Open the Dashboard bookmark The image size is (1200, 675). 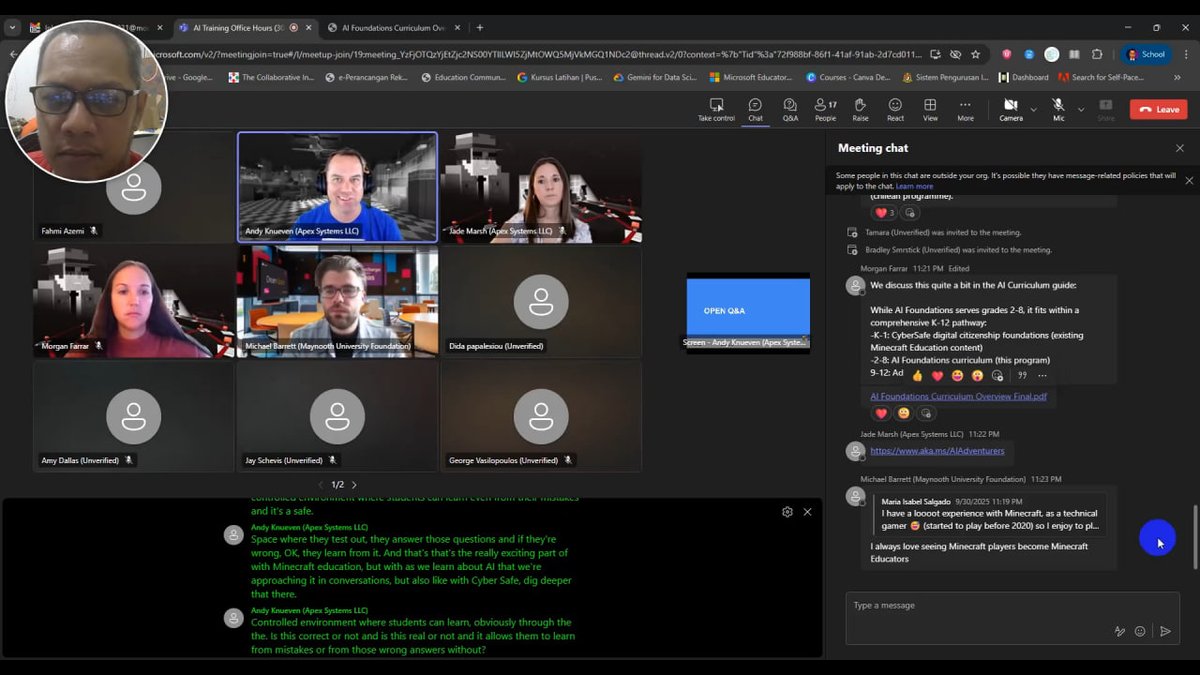[1023, 77]
